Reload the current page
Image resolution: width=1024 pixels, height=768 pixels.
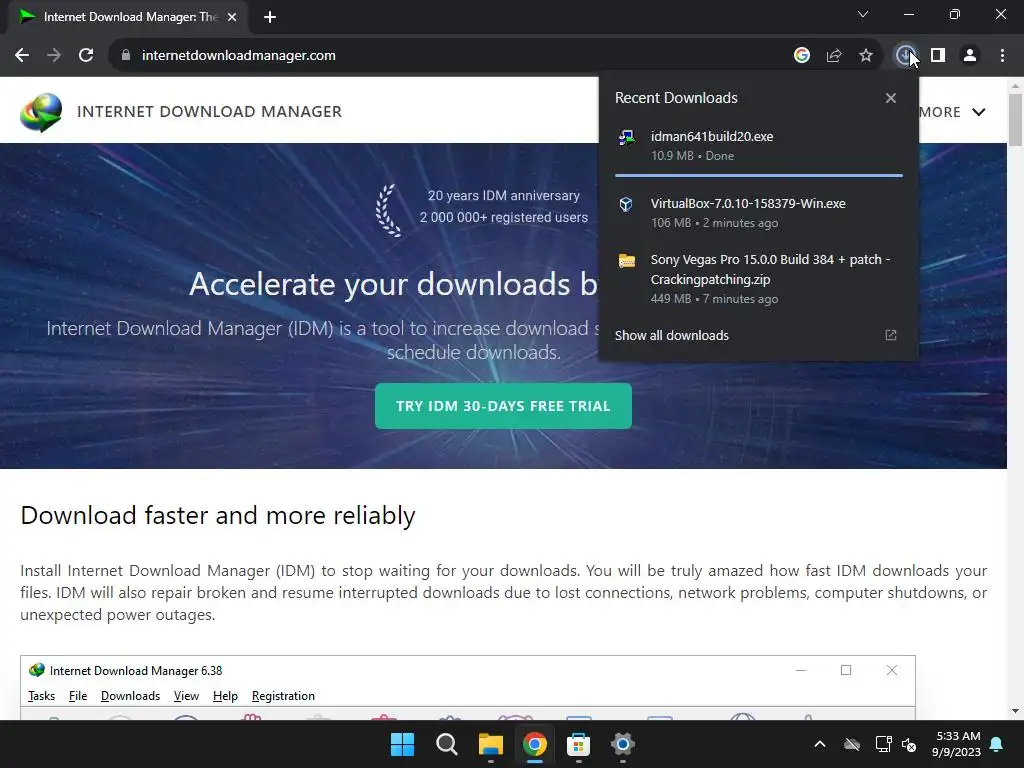(x=86, y=56)
